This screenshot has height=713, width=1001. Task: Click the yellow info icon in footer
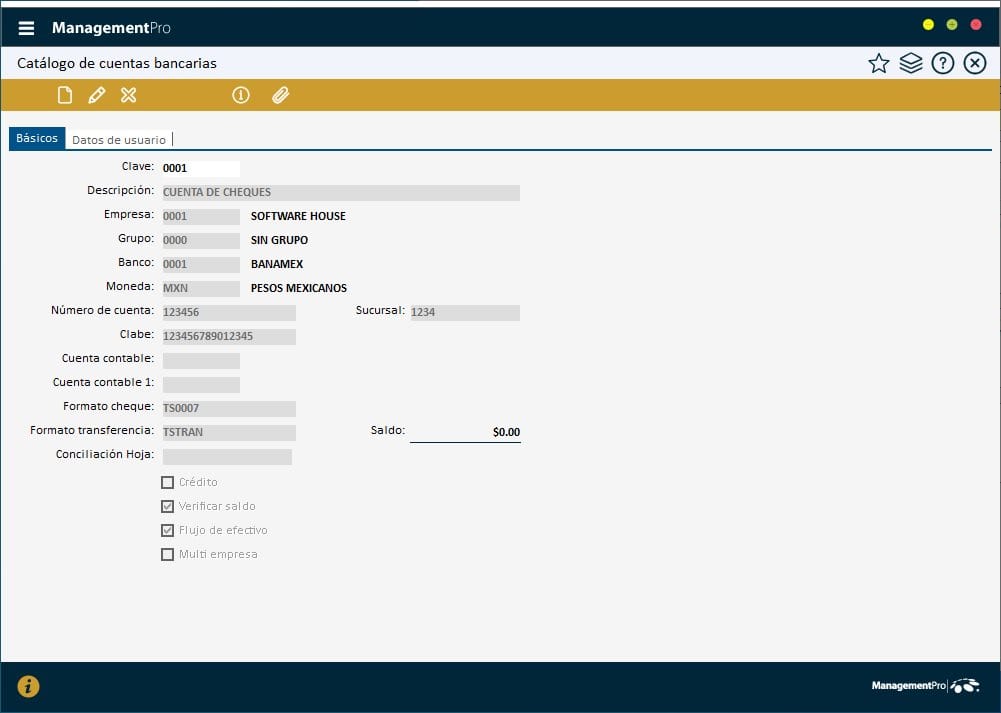(28, 686)
